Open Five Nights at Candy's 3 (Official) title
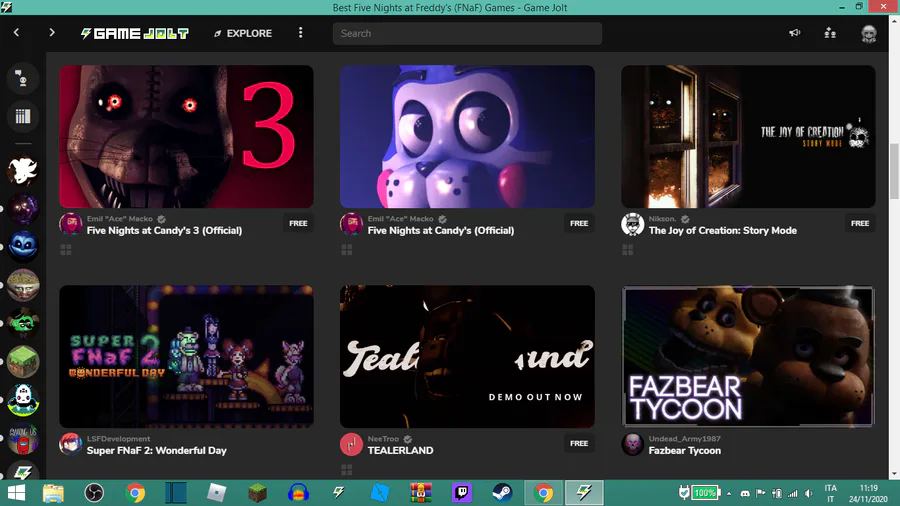Viewport: 900px width, 506px height. tap(164, 231)
